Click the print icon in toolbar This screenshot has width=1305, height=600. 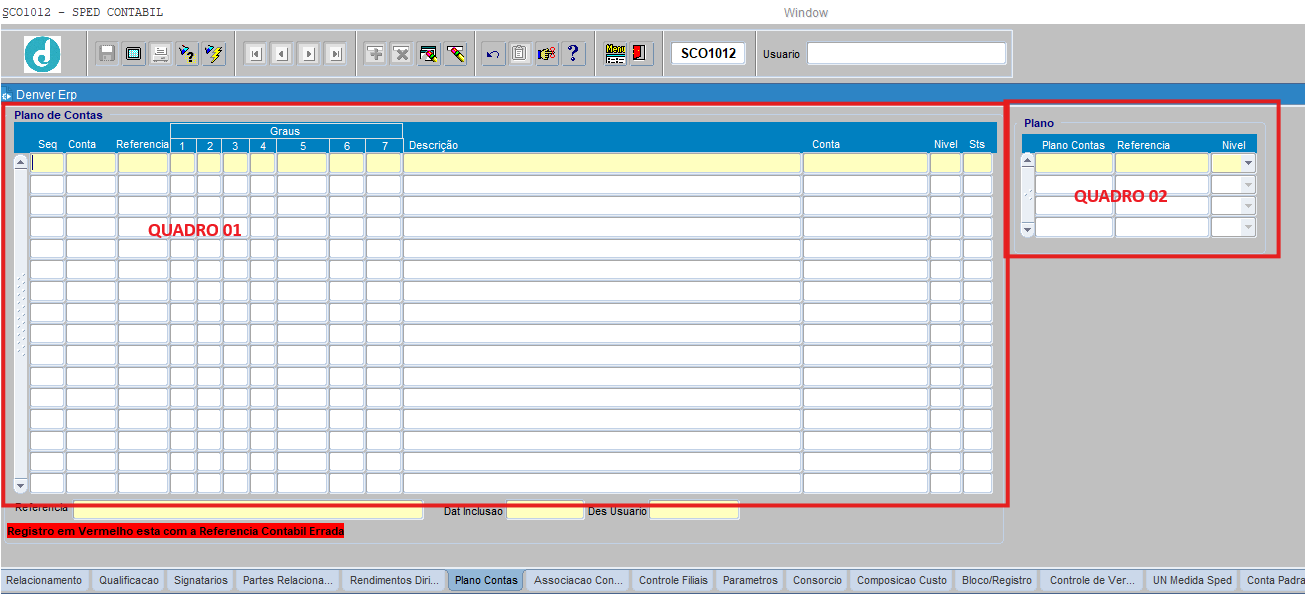point(160,54)
